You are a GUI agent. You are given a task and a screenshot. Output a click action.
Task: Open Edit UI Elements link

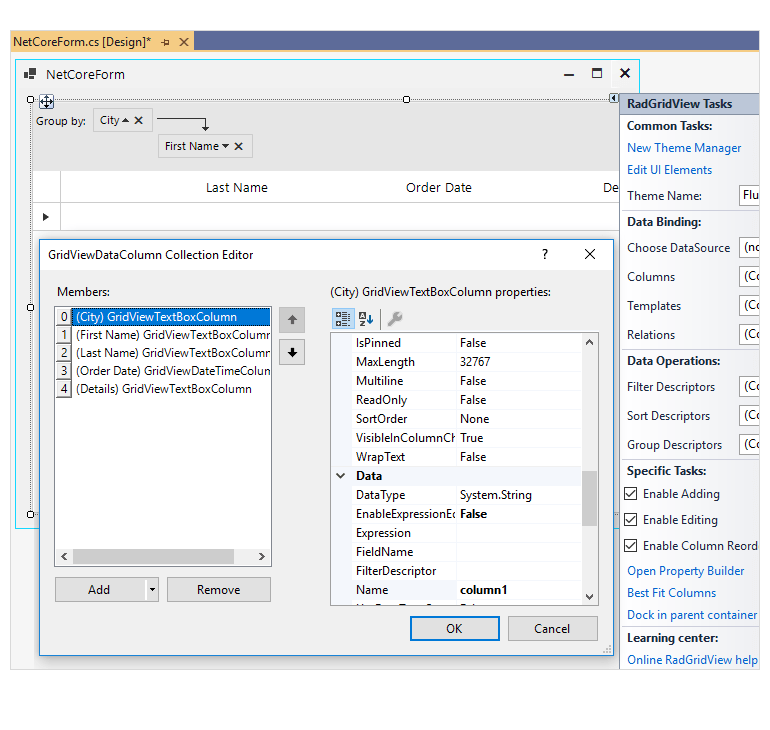(669, 170)
